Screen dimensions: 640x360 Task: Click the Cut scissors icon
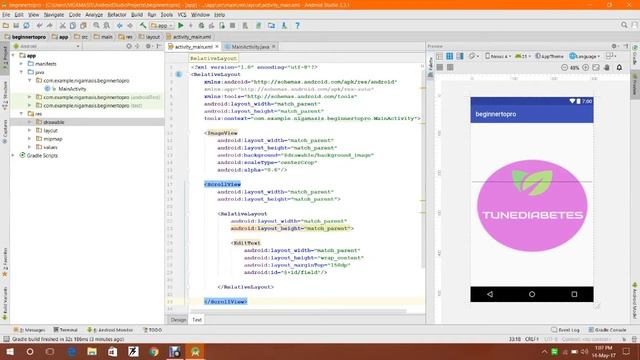62,25
